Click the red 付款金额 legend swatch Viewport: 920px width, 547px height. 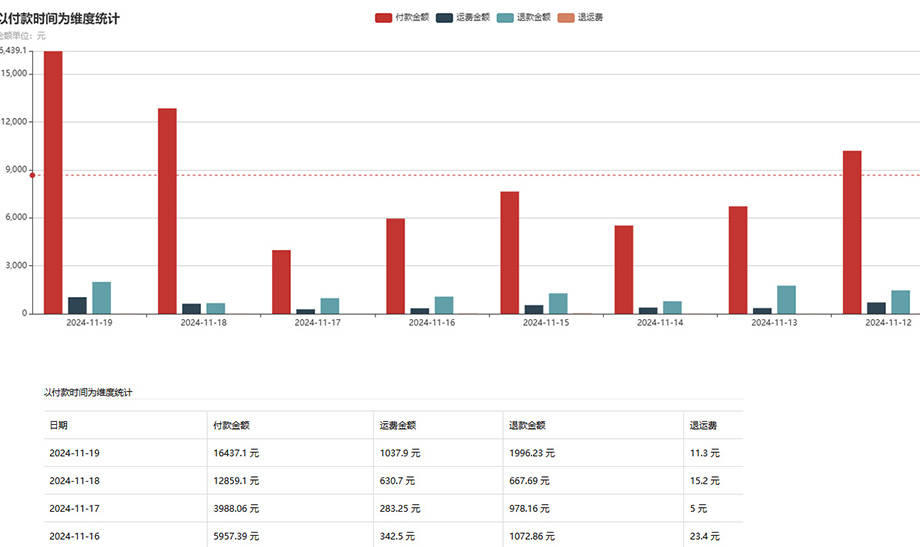click(383, 18)
